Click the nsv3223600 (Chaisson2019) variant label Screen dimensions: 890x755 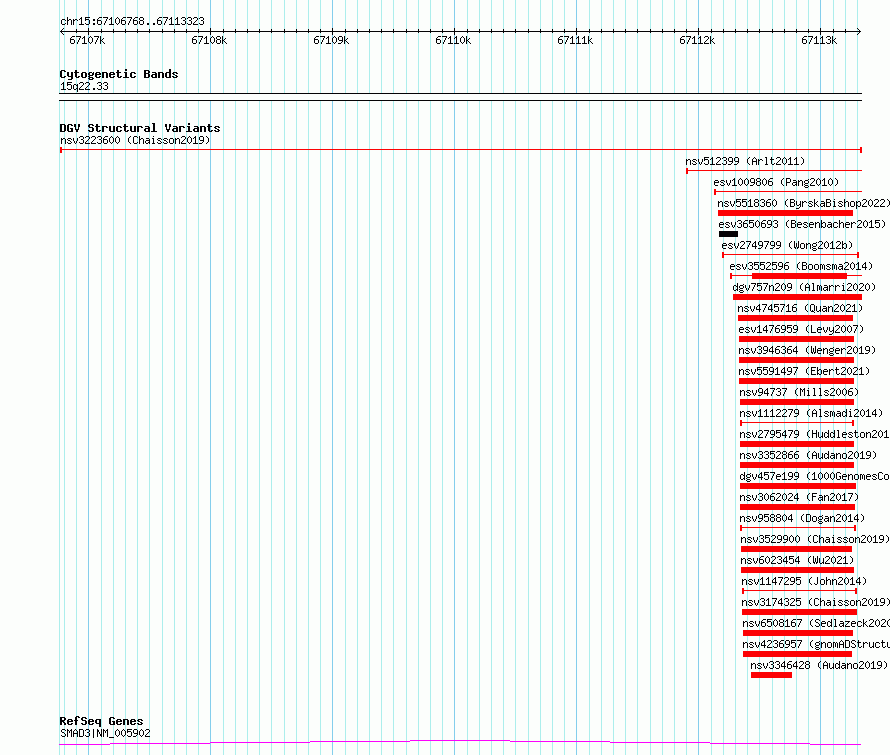pyautogui.click(x=135, y=140)
